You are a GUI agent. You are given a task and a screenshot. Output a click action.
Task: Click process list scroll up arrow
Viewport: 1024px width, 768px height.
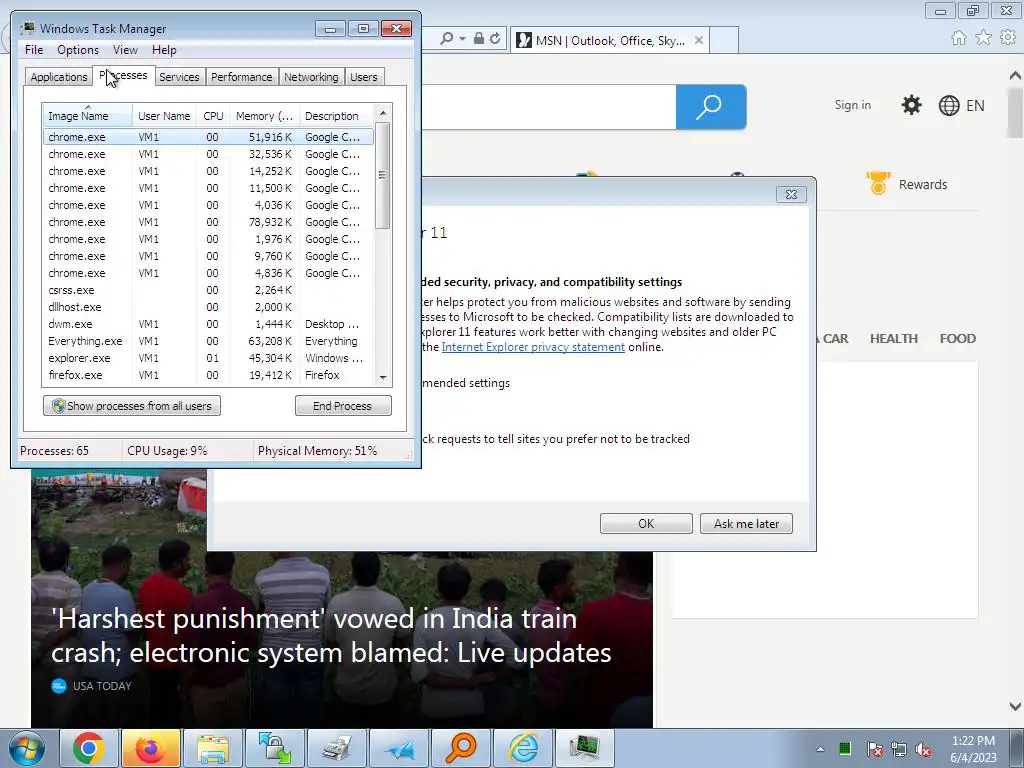(383, 113)
